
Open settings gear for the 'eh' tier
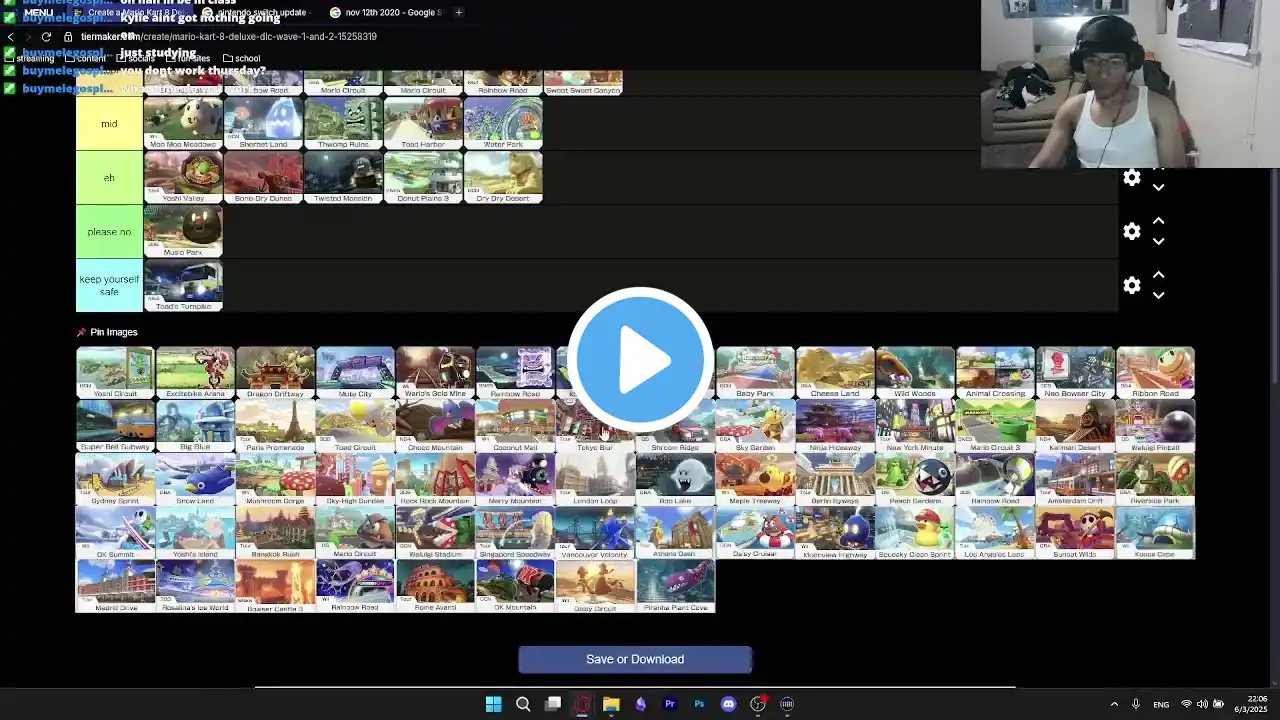tap(1132, 177)
